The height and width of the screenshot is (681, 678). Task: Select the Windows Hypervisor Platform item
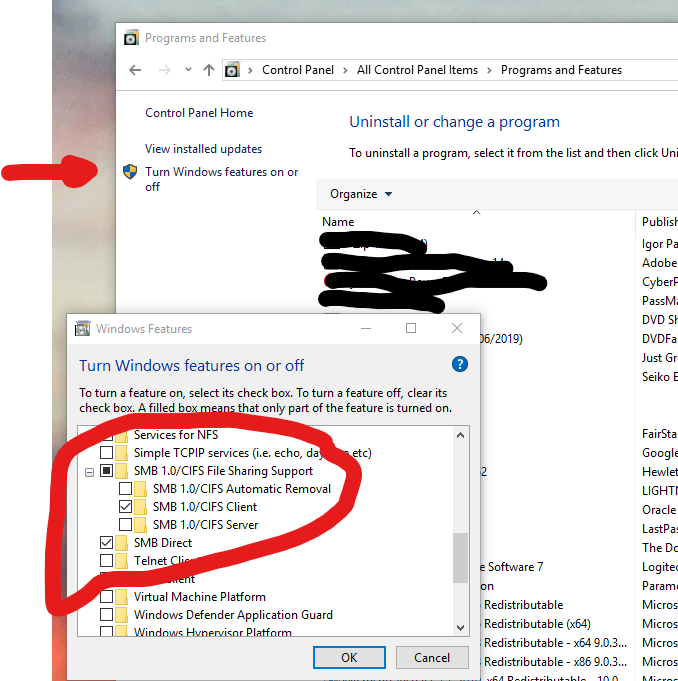[212, 631]
